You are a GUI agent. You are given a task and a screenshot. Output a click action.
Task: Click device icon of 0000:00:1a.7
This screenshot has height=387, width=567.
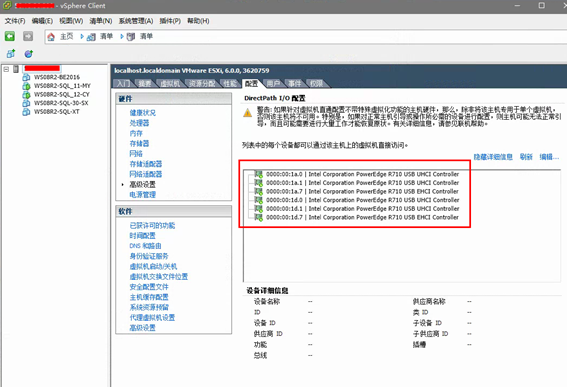(259, 191)
